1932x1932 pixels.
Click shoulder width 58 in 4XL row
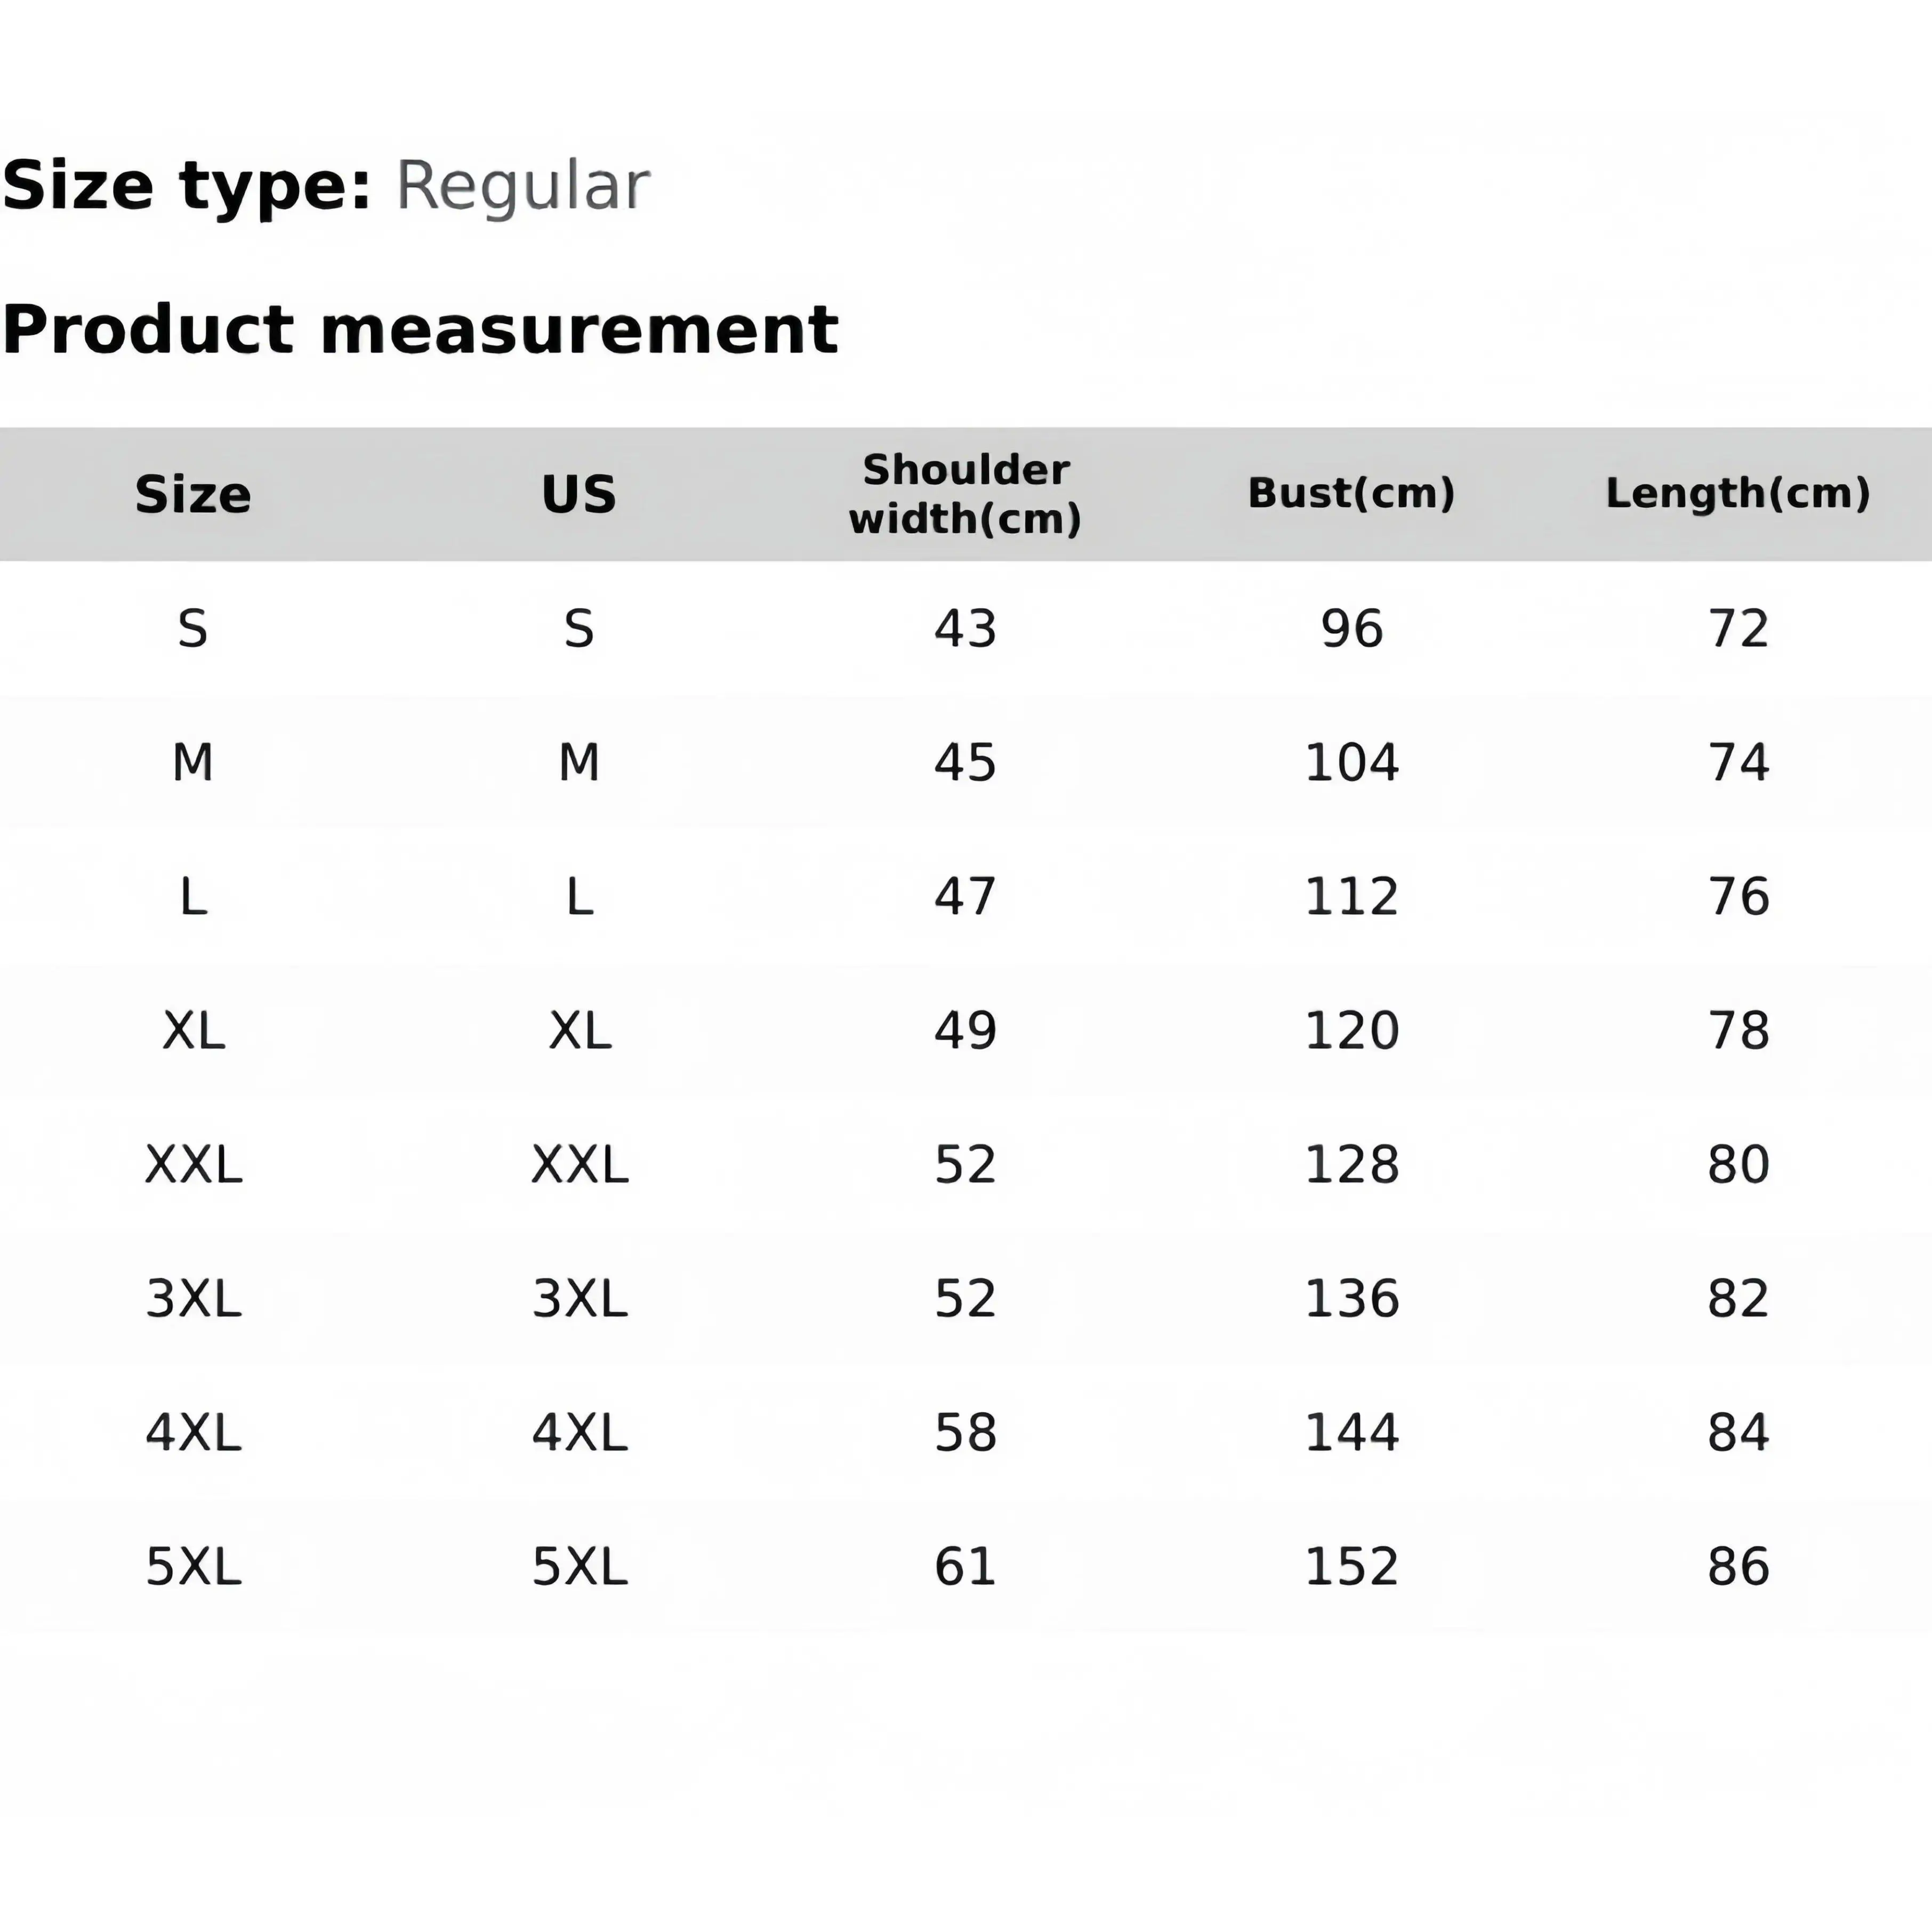[x=965, y=1433]
